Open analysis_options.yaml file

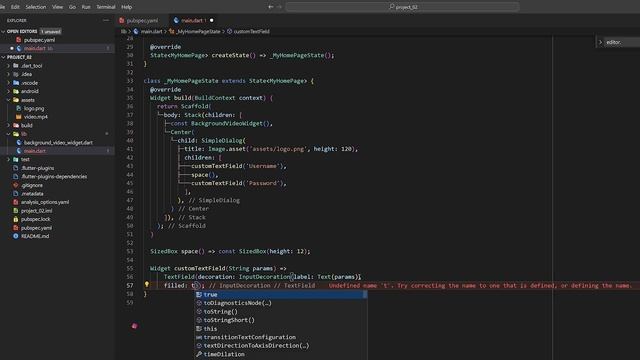(x=45, y=202)
